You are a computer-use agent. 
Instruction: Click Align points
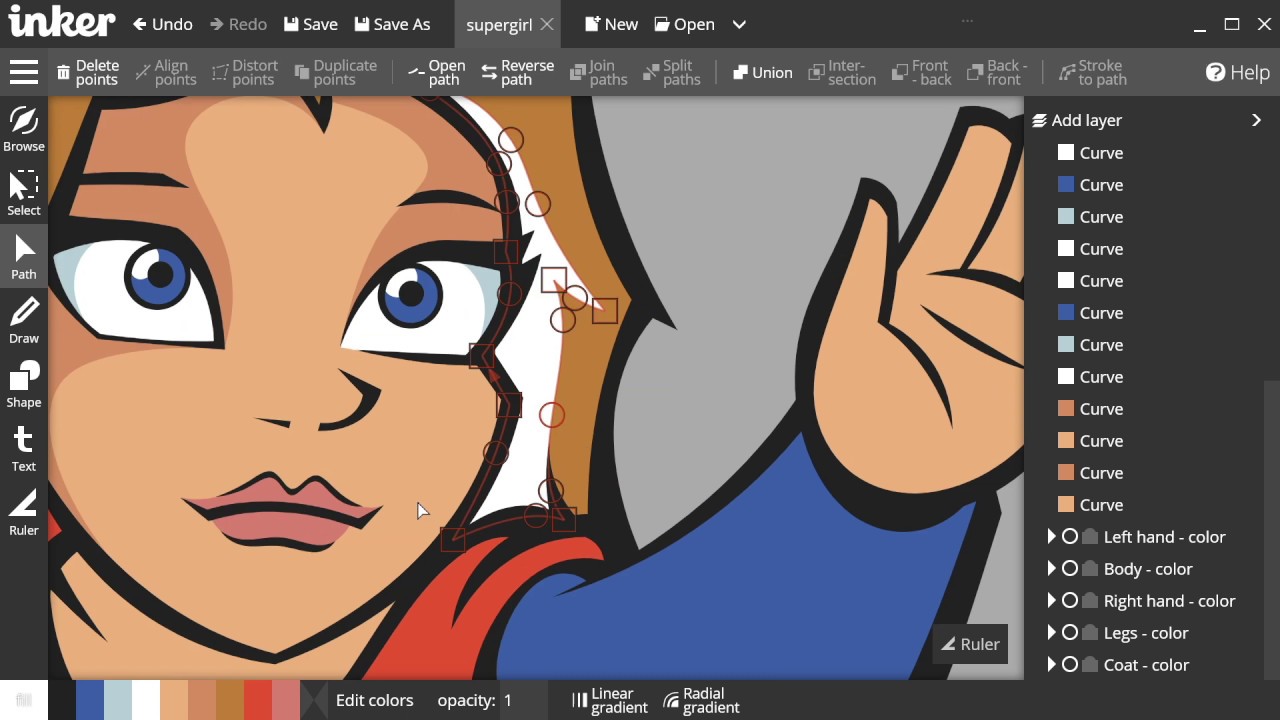coord(166,72)
